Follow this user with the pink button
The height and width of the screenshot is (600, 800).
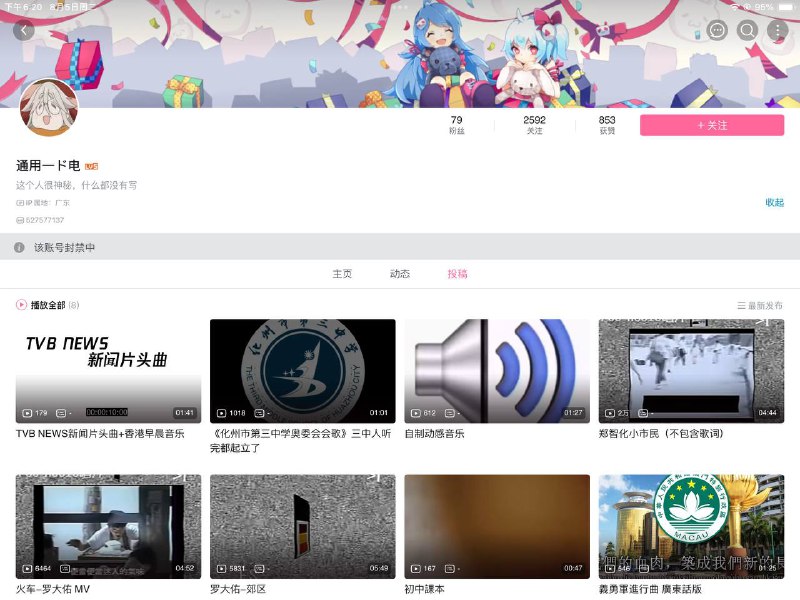[712, 125]
